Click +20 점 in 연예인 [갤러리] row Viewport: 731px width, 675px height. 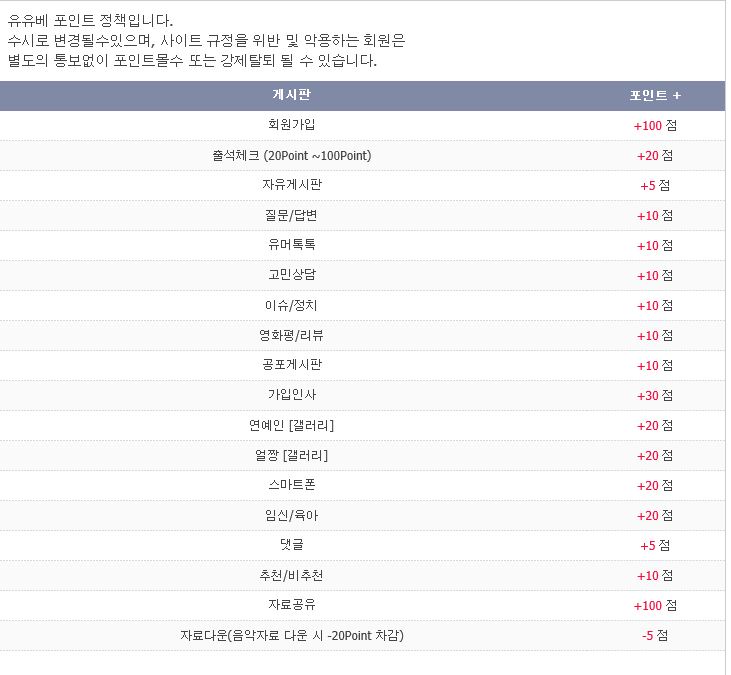655,426
